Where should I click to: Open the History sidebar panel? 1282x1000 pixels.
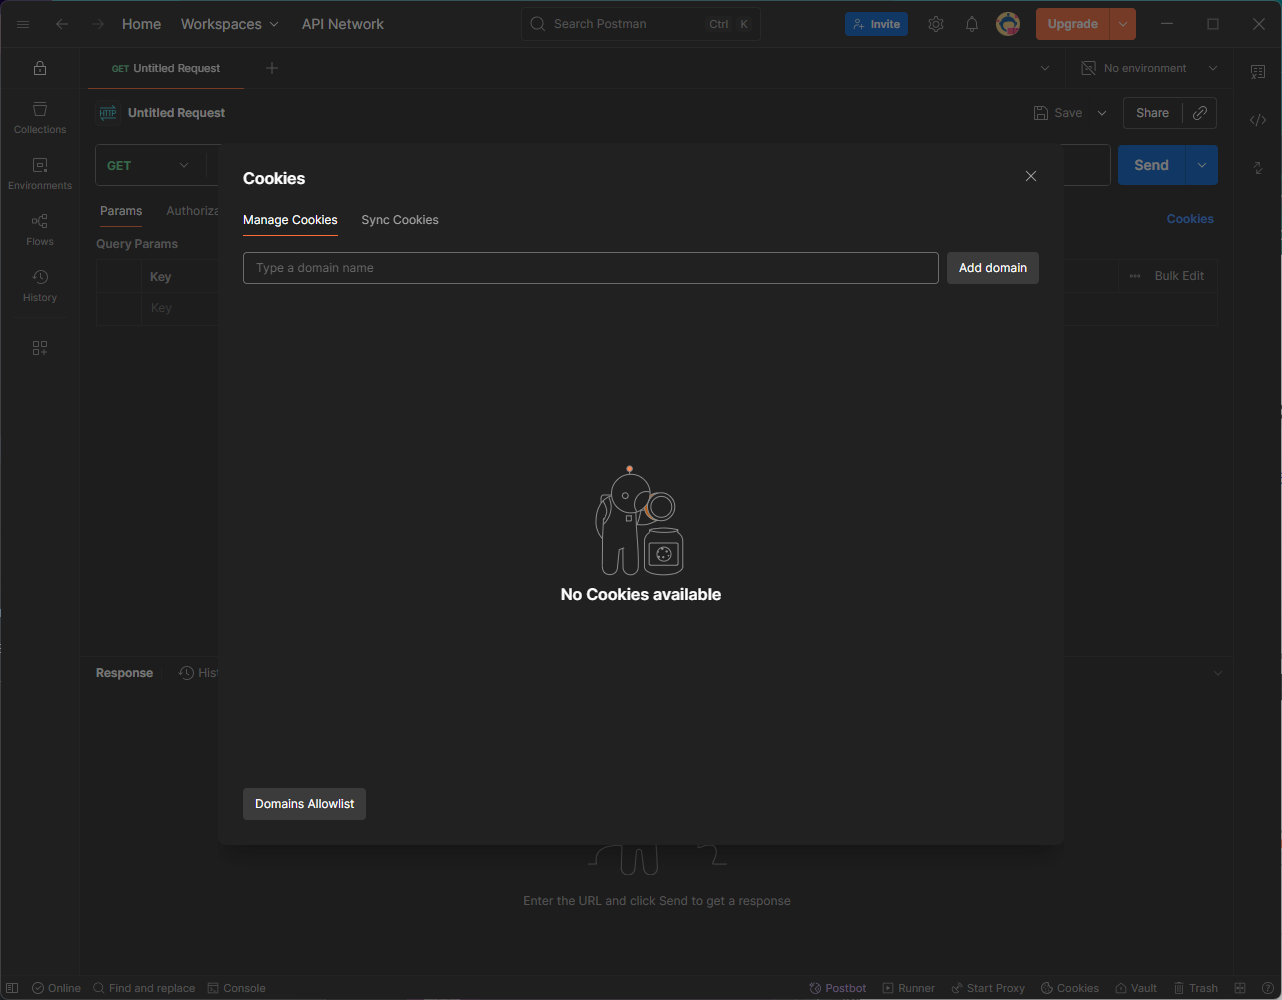(x=40, y=285)
